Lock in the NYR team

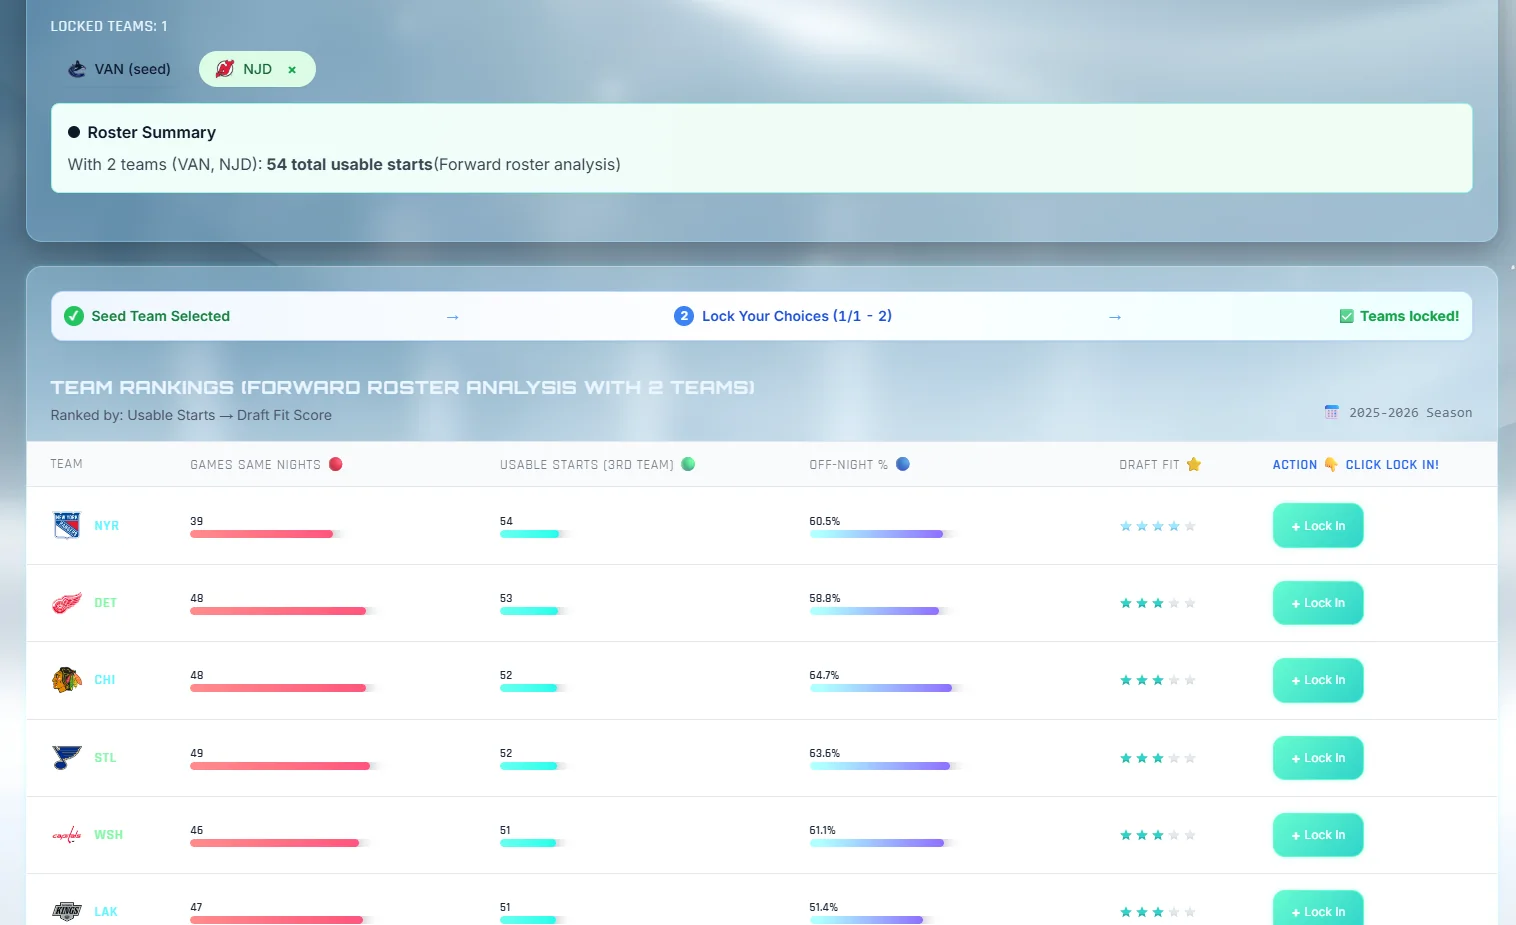(x=1318, y=526)
